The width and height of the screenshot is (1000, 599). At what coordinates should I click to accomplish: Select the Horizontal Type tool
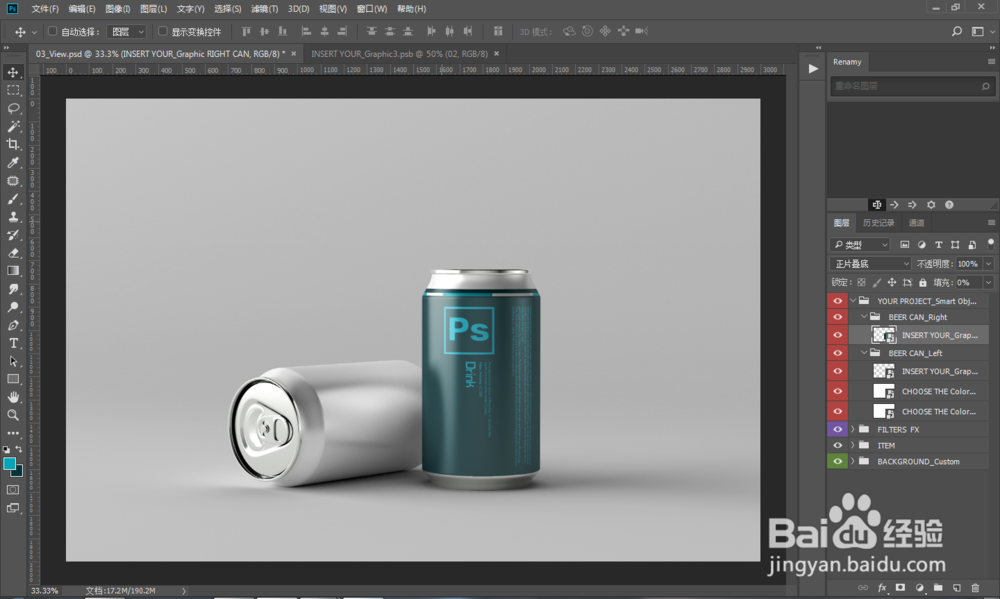tap(13, 343)
